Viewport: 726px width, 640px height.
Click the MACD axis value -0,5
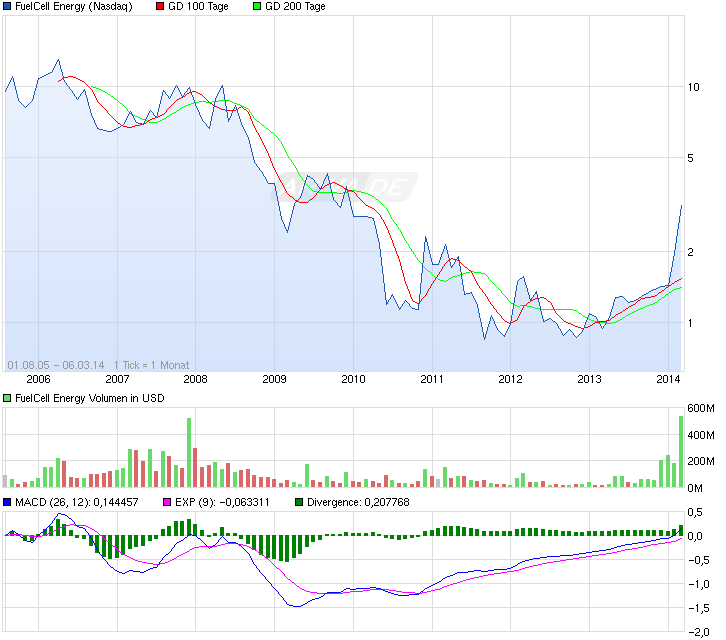click(x=699, y=560)
